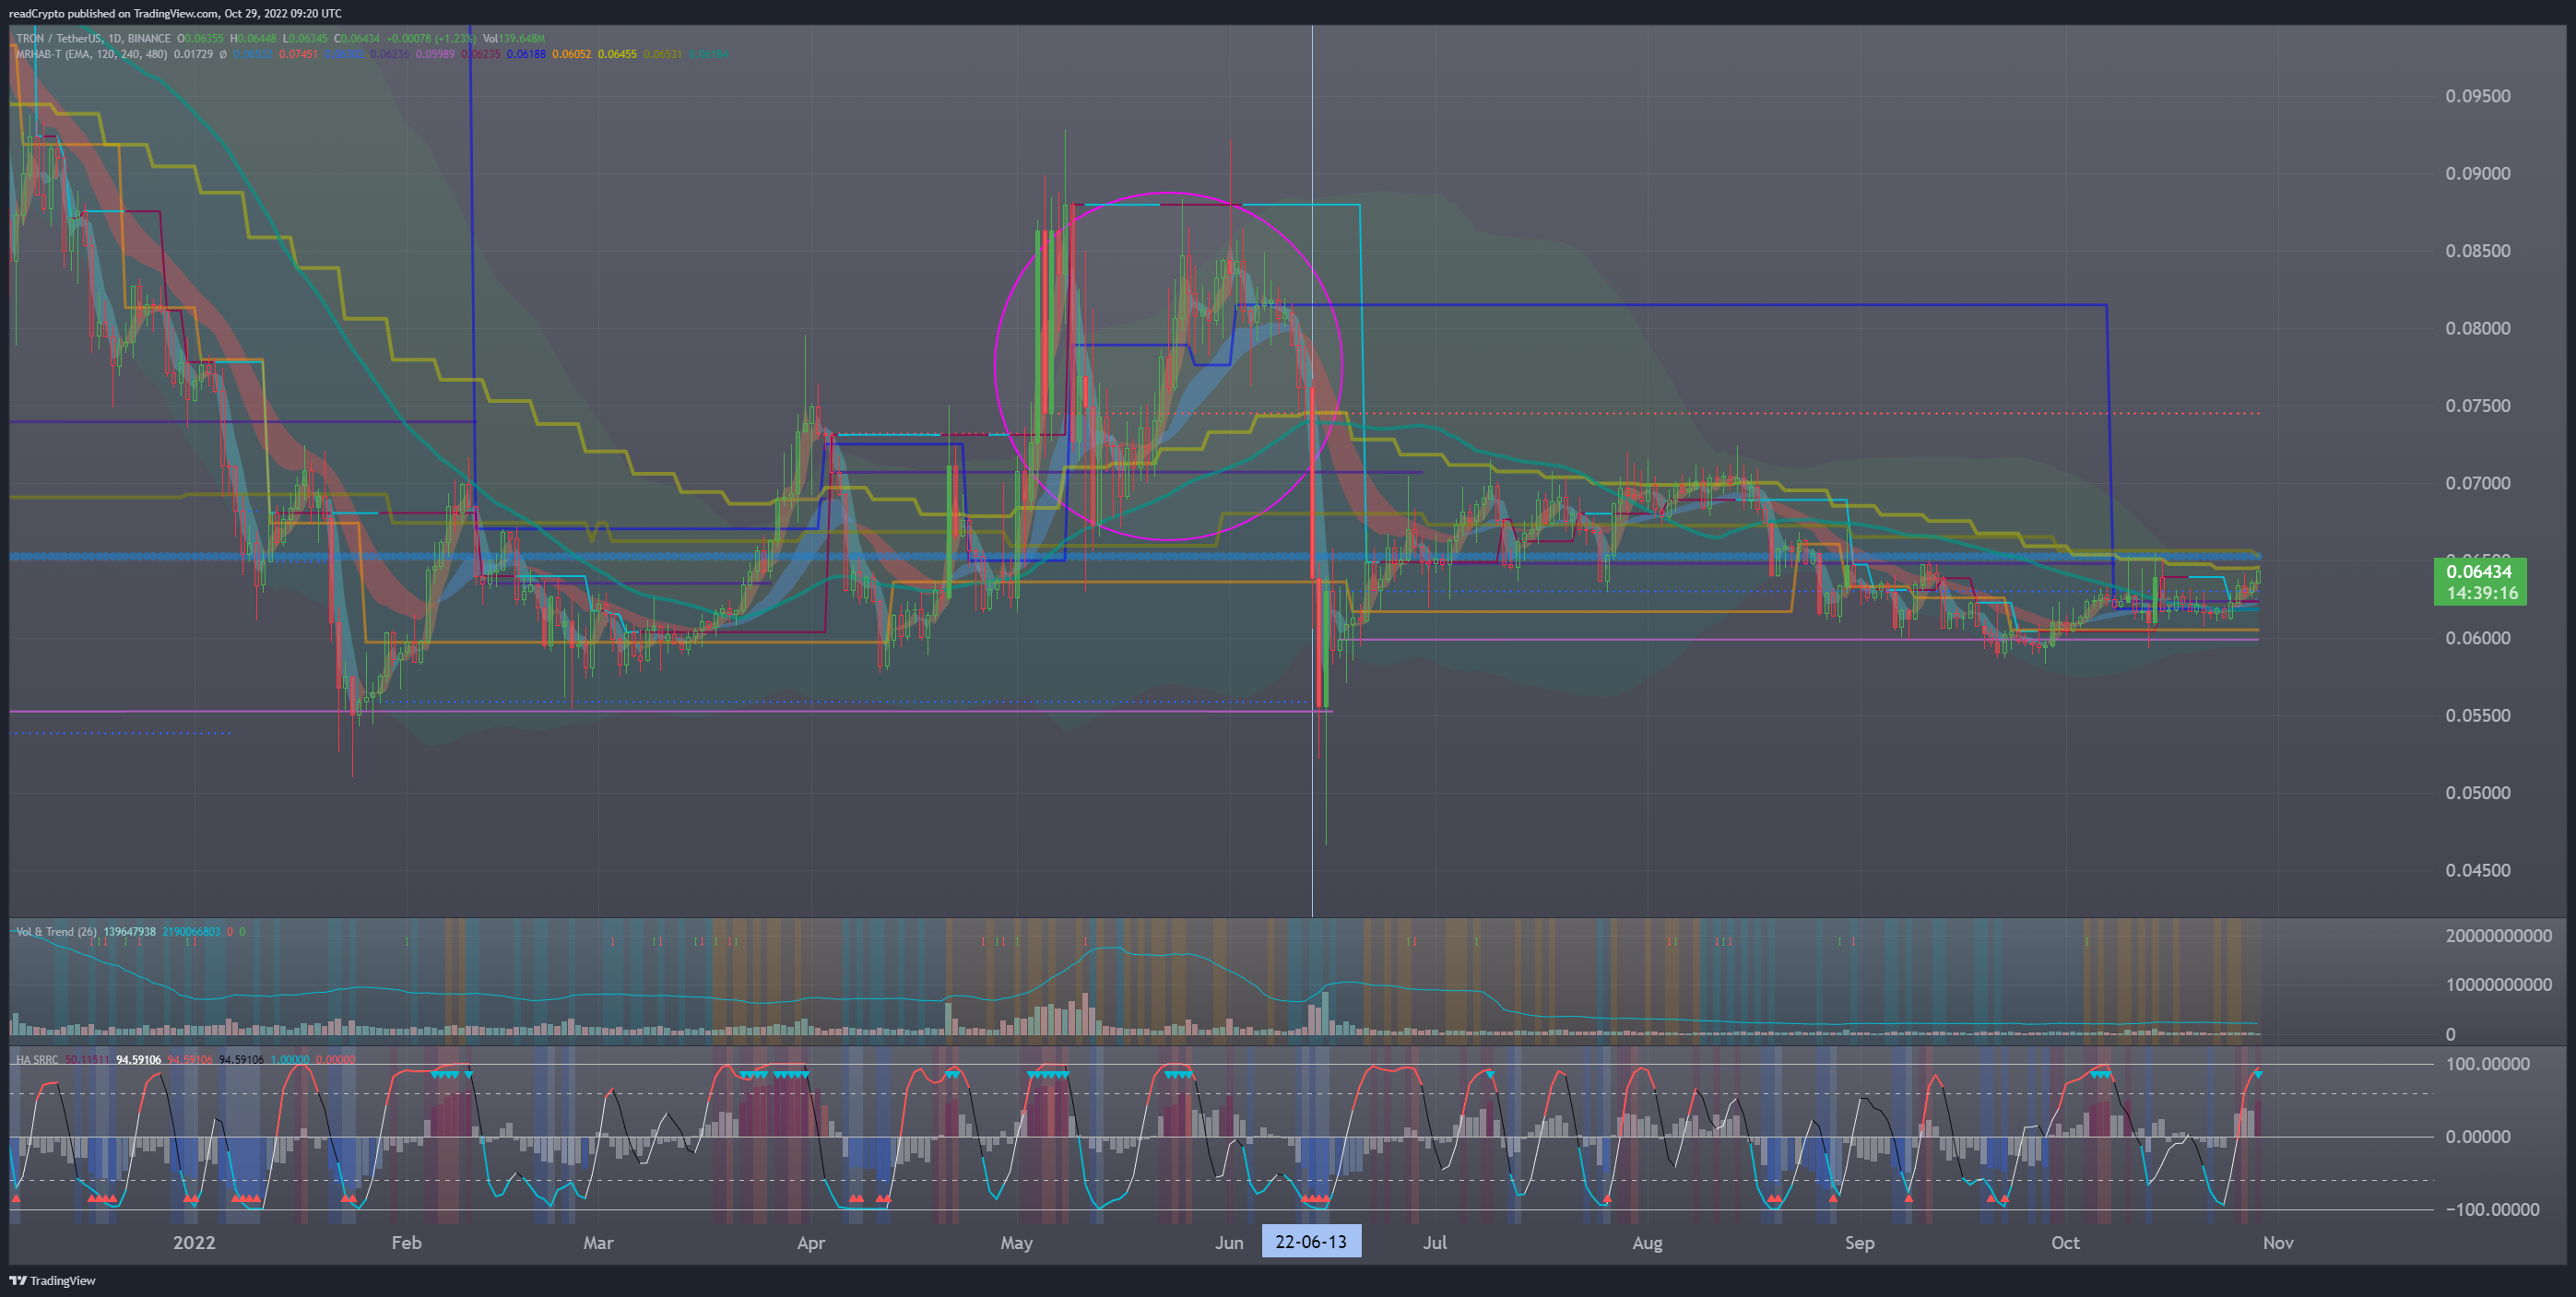Click the 'MRHAB-T (EMA, 120, 240, 480)' indicator title

91,54
